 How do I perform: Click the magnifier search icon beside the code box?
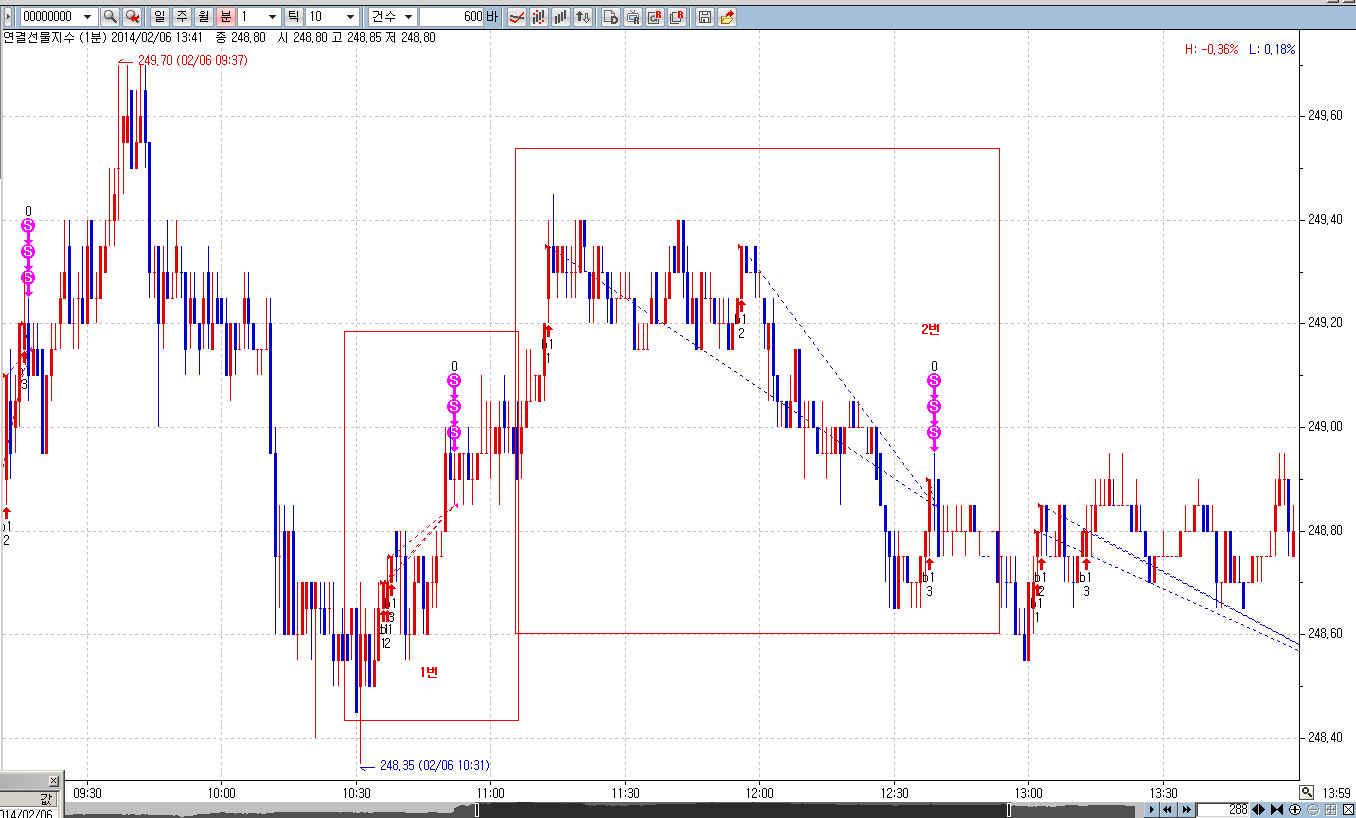coord(110,17)
